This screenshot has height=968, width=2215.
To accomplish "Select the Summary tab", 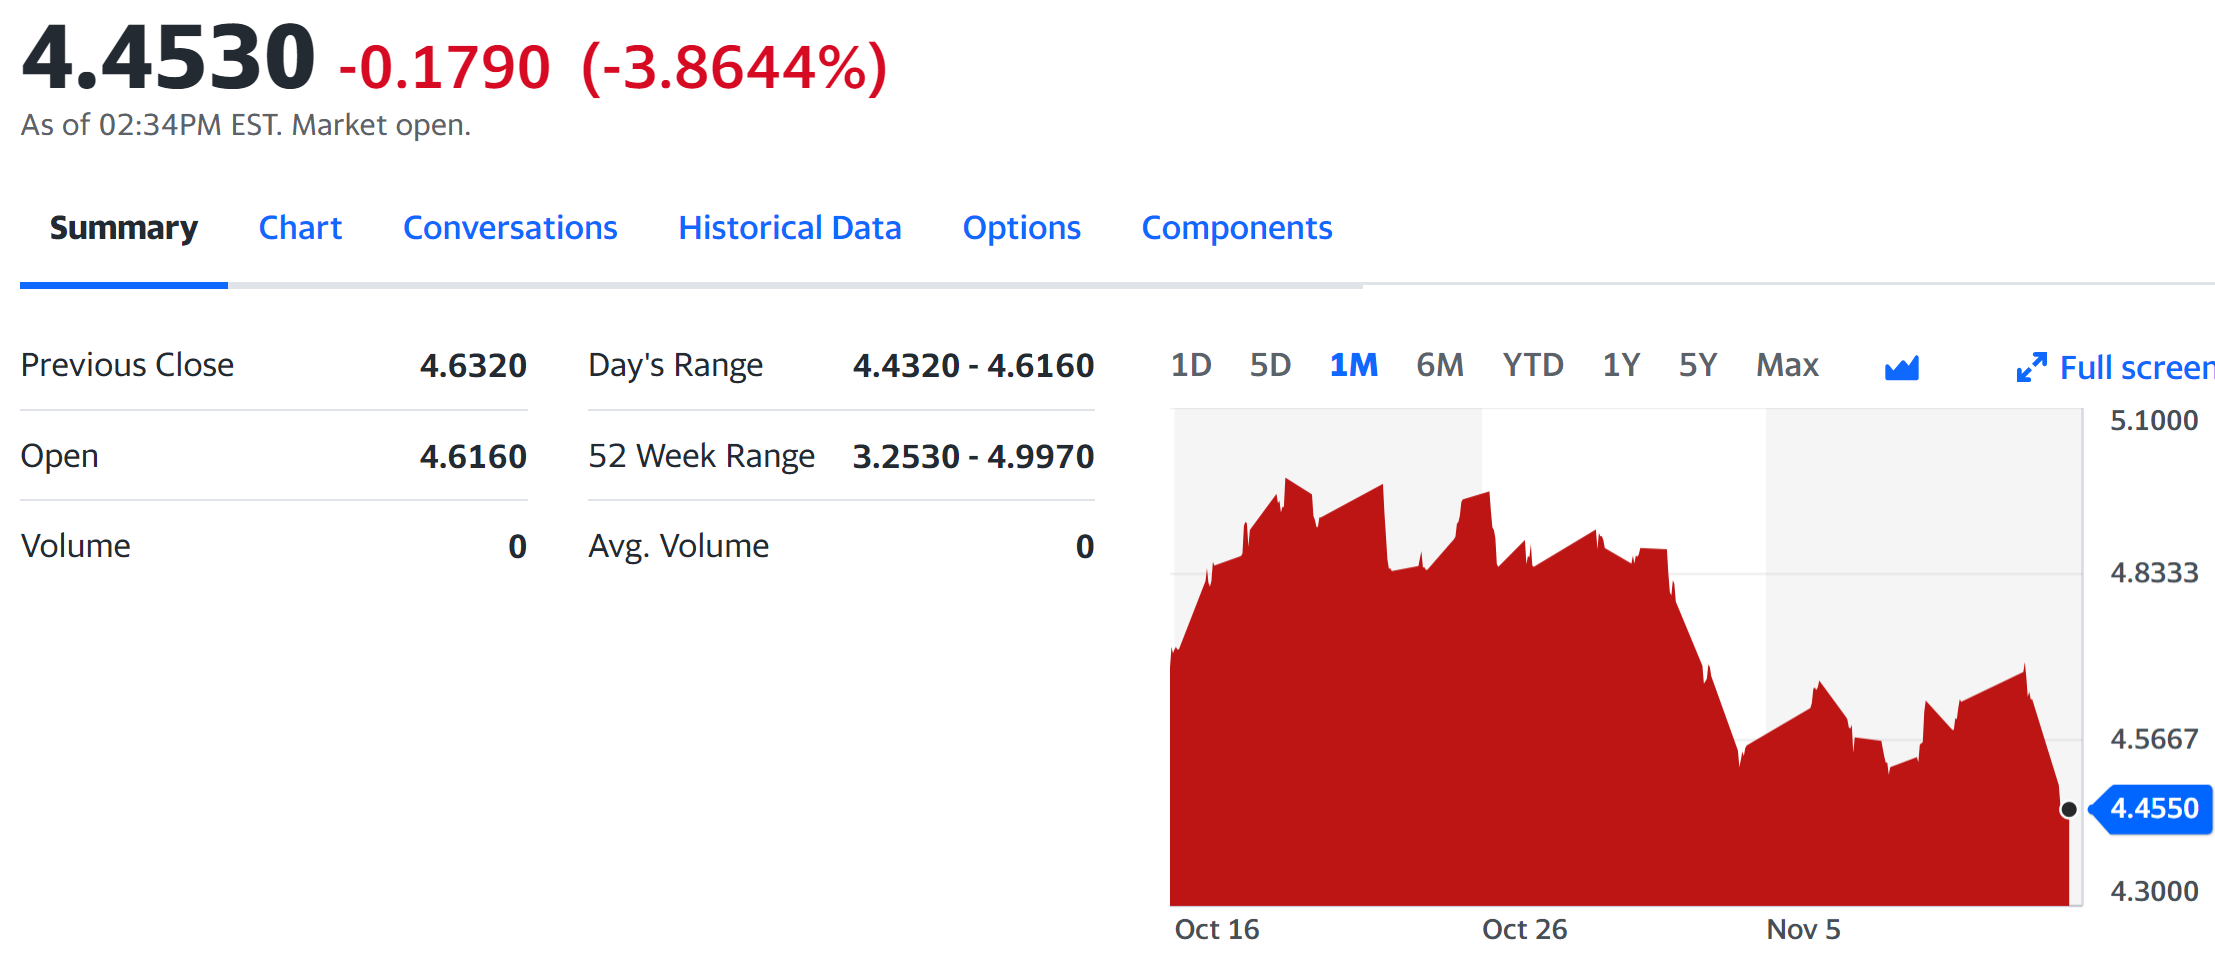I will [x=124, y=228].
